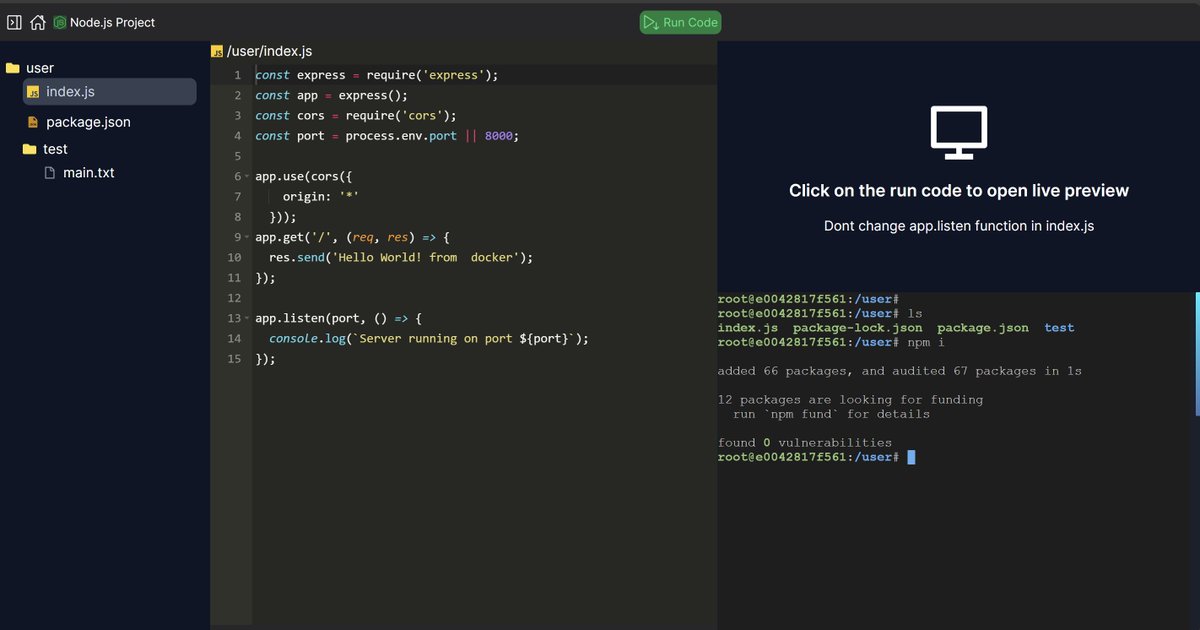Image resolution: width=1200 pixels, height=630 pixels.
Task: Click the 'npm i' command line
Action: pos(831,342)
